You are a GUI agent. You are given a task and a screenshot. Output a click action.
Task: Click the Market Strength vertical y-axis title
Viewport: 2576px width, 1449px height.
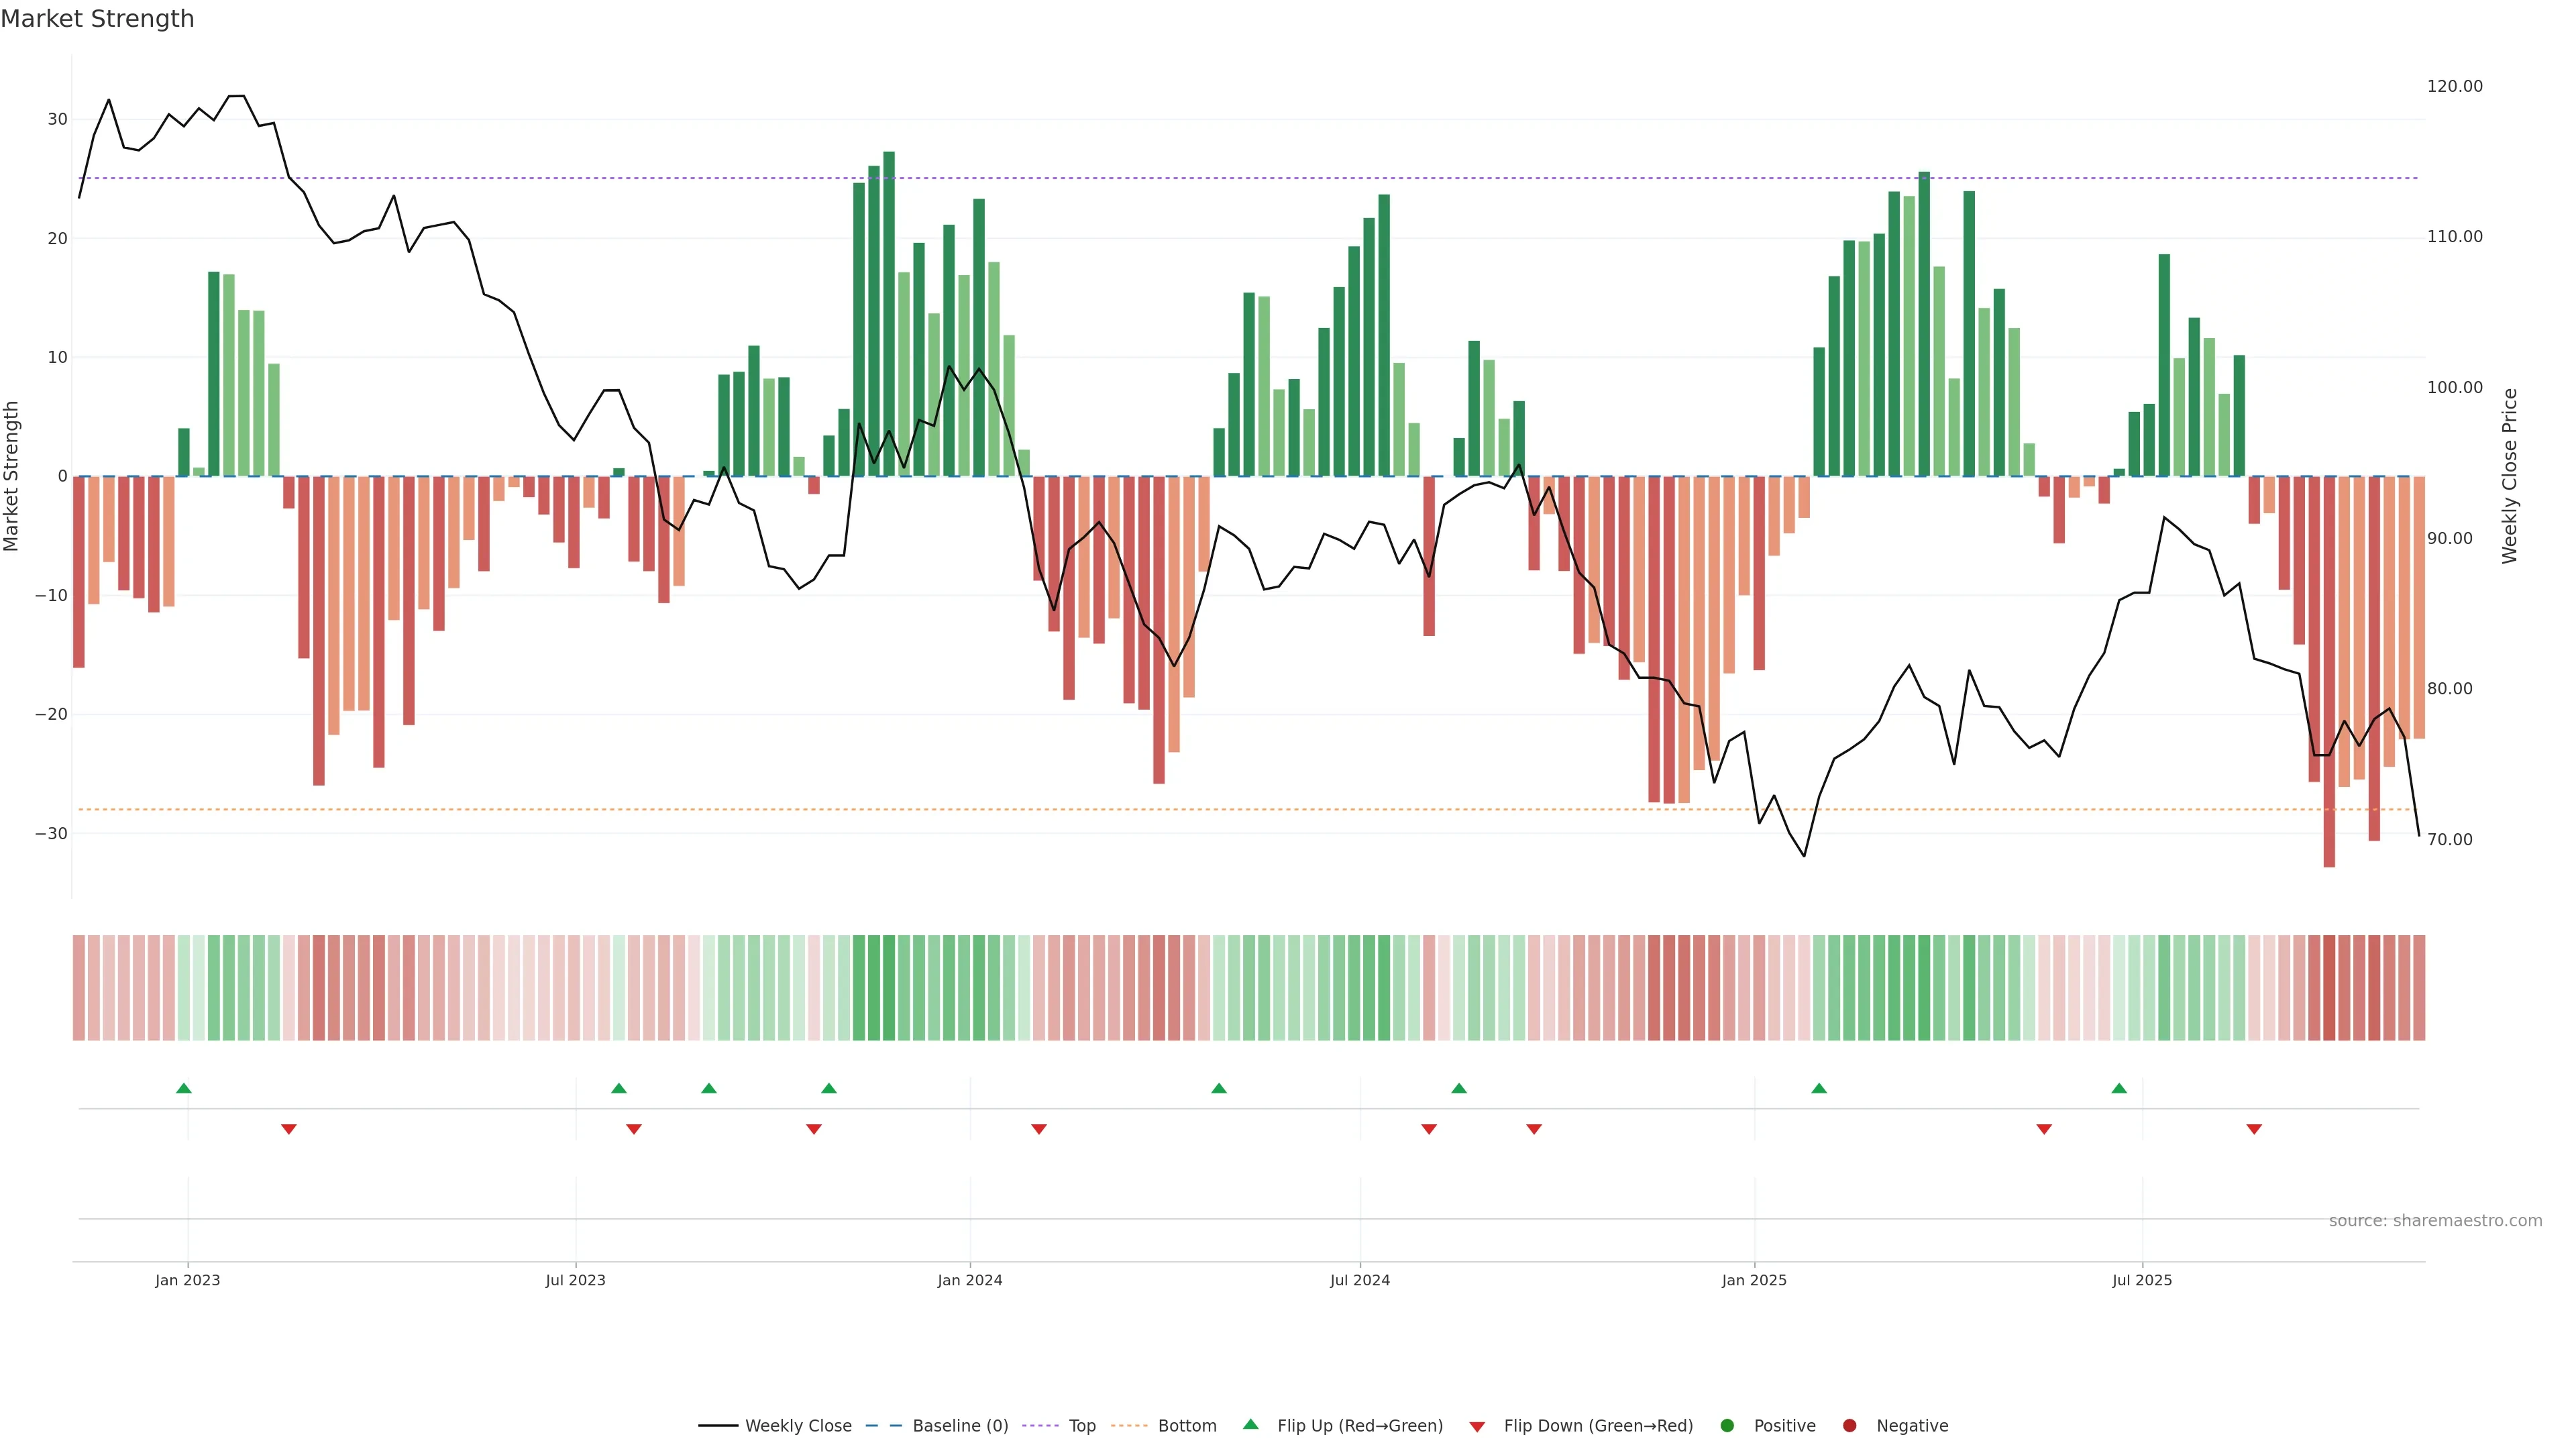click(x=11, y=476)
